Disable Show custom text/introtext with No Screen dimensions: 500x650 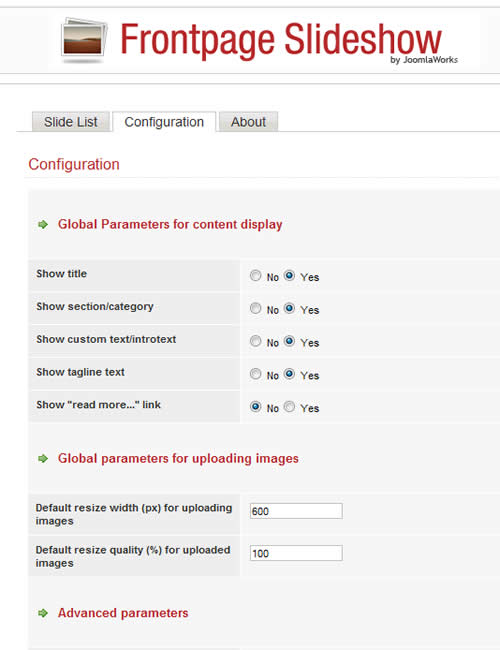click(255, 341)
